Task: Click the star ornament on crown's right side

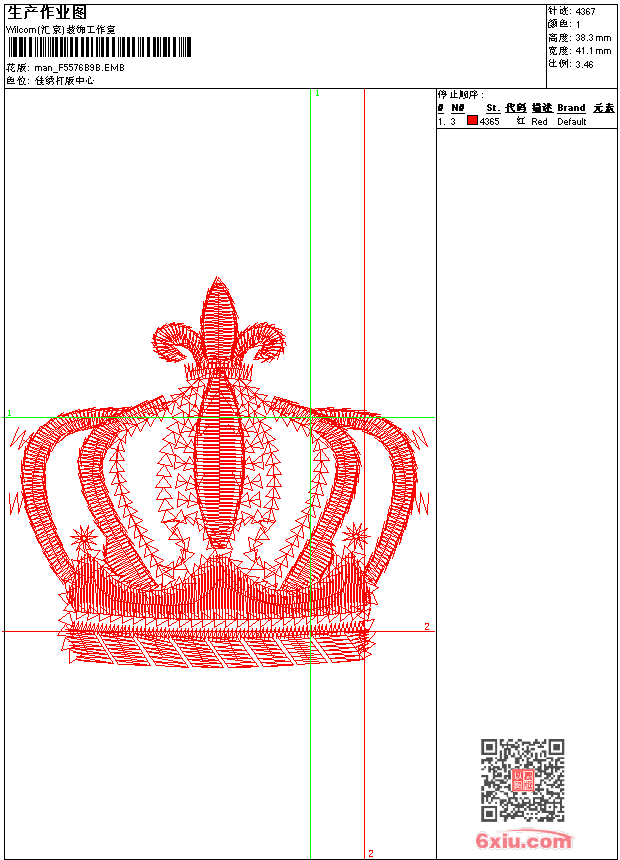Action: click(355, 538)
